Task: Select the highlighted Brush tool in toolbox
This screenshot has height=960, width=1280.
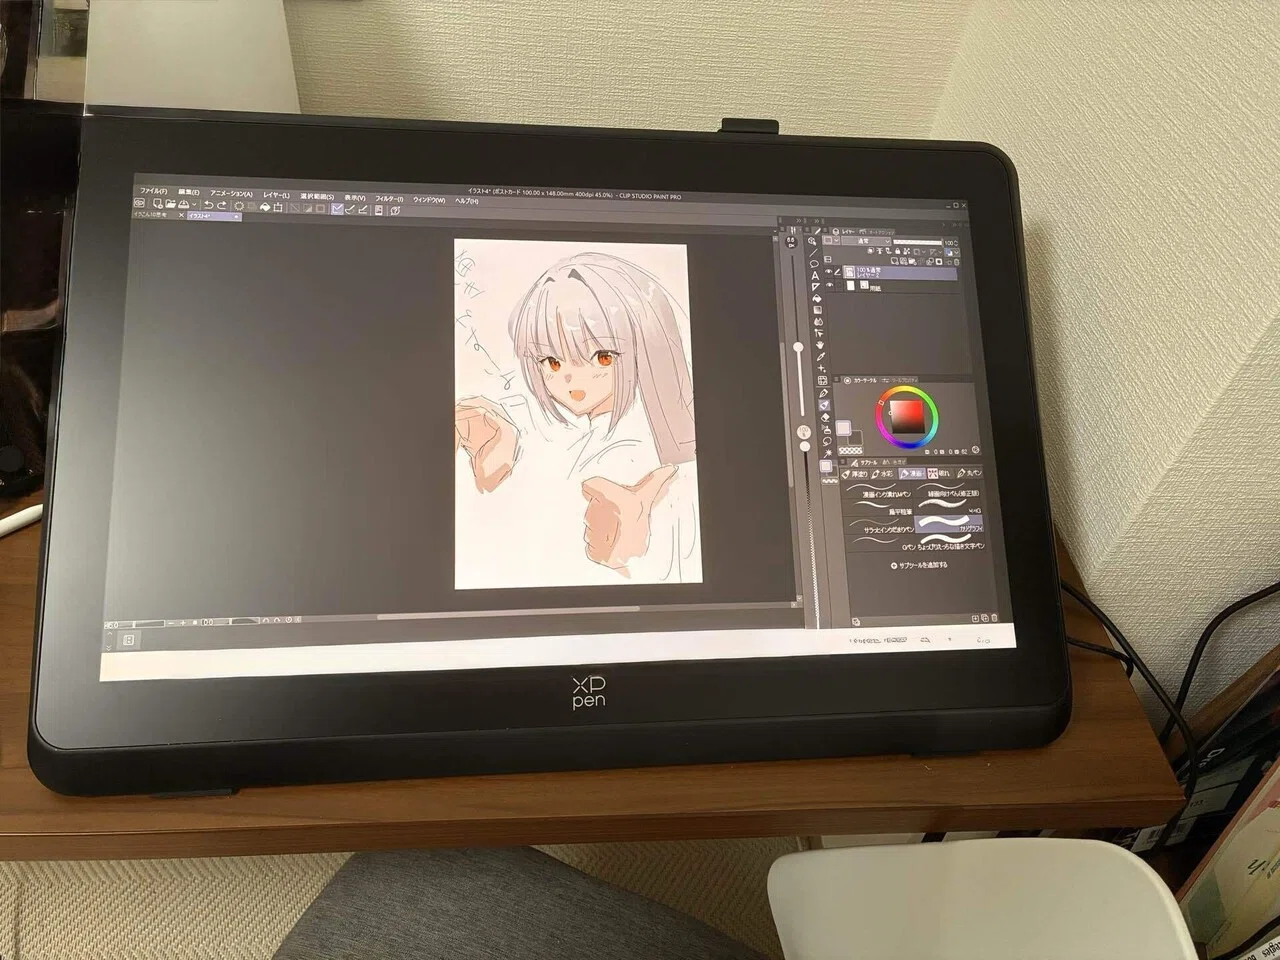Action: (x=824, y=405)
